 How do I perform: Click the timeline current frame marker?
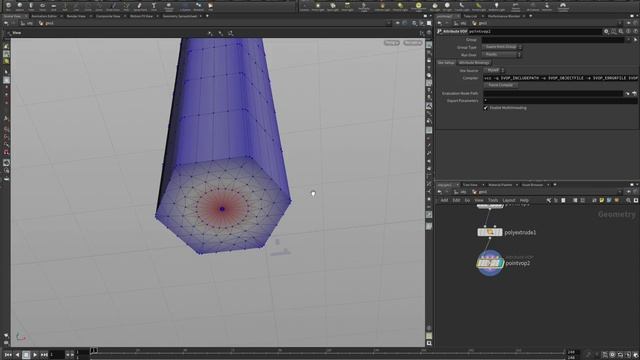click(93, 350)
